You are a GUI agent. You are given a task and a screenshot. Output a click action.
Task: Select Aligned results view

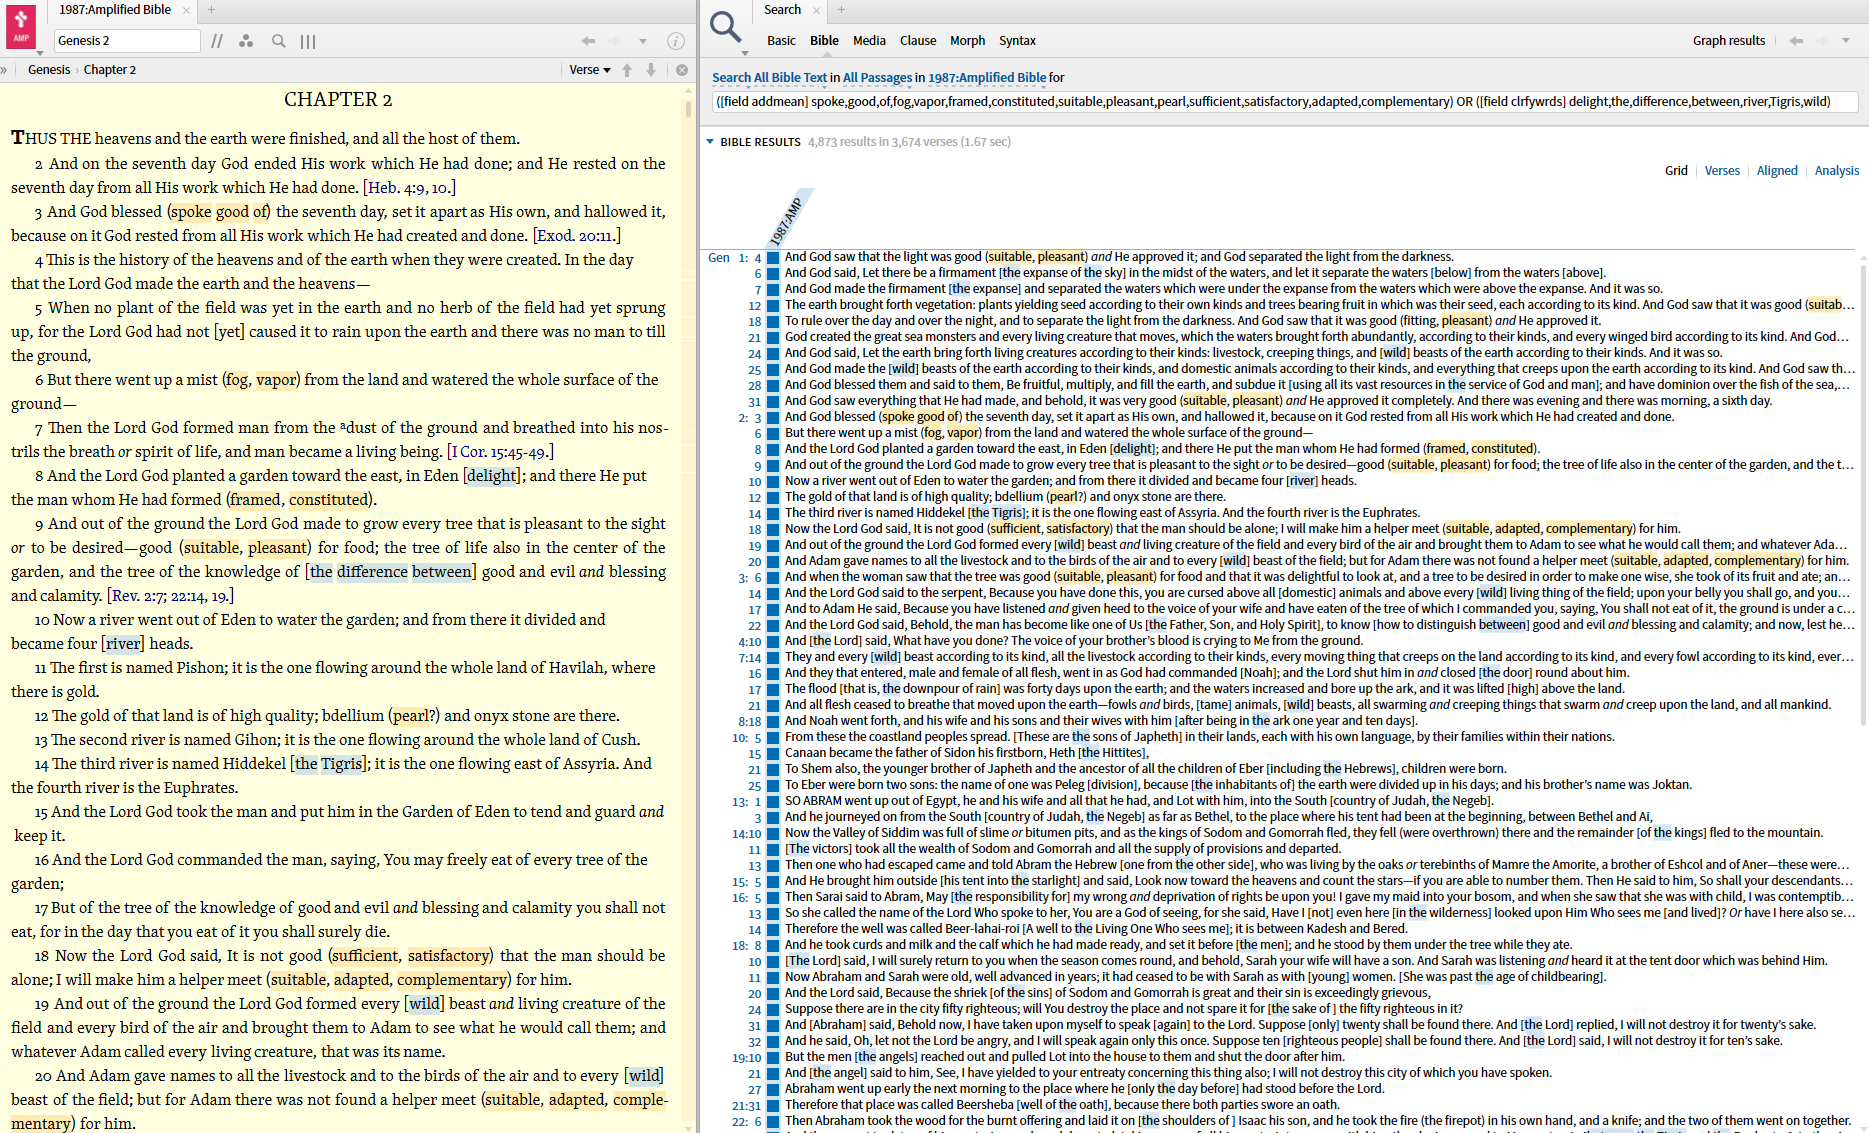pyautogui.click(x=1777, y=171)
